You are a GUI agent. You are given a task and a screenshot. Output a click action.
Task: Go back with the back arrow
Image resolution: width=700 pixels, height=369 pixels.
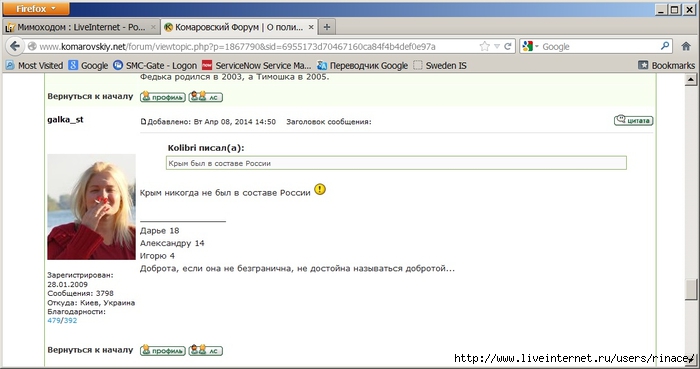click(x=15, y=46)
